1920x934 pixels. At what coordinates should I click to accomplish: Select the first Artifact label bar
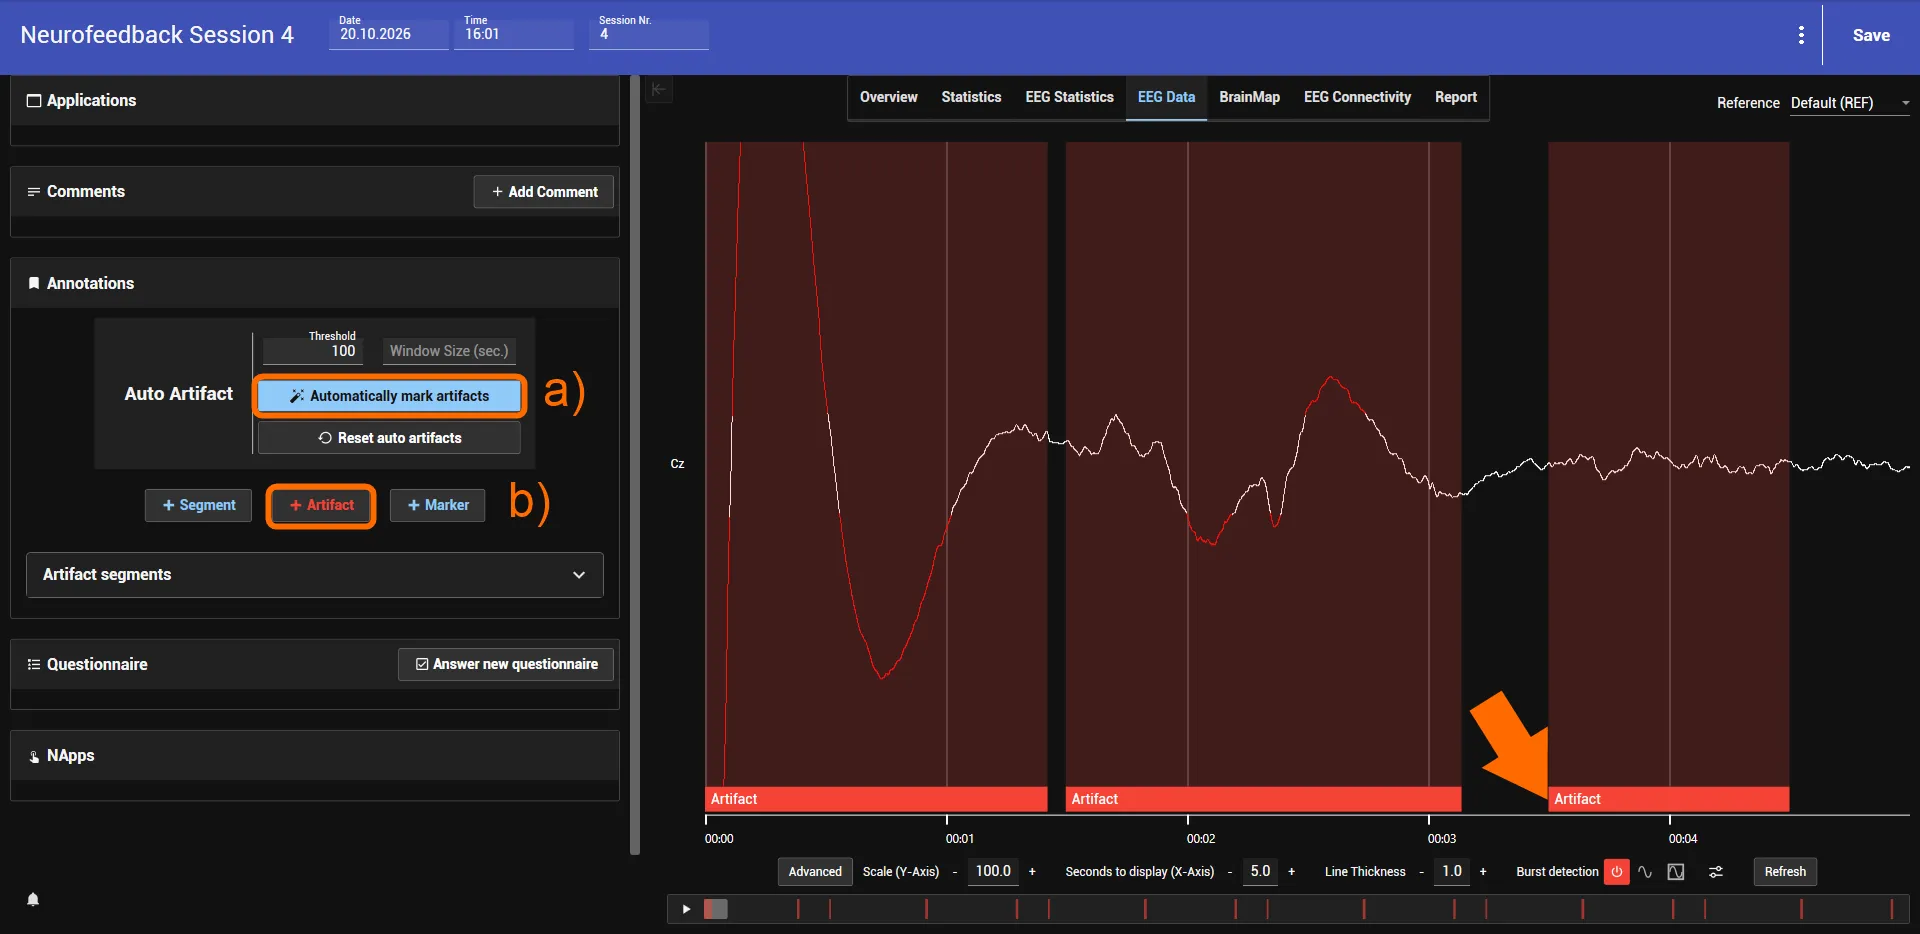[x=876, y=799]
